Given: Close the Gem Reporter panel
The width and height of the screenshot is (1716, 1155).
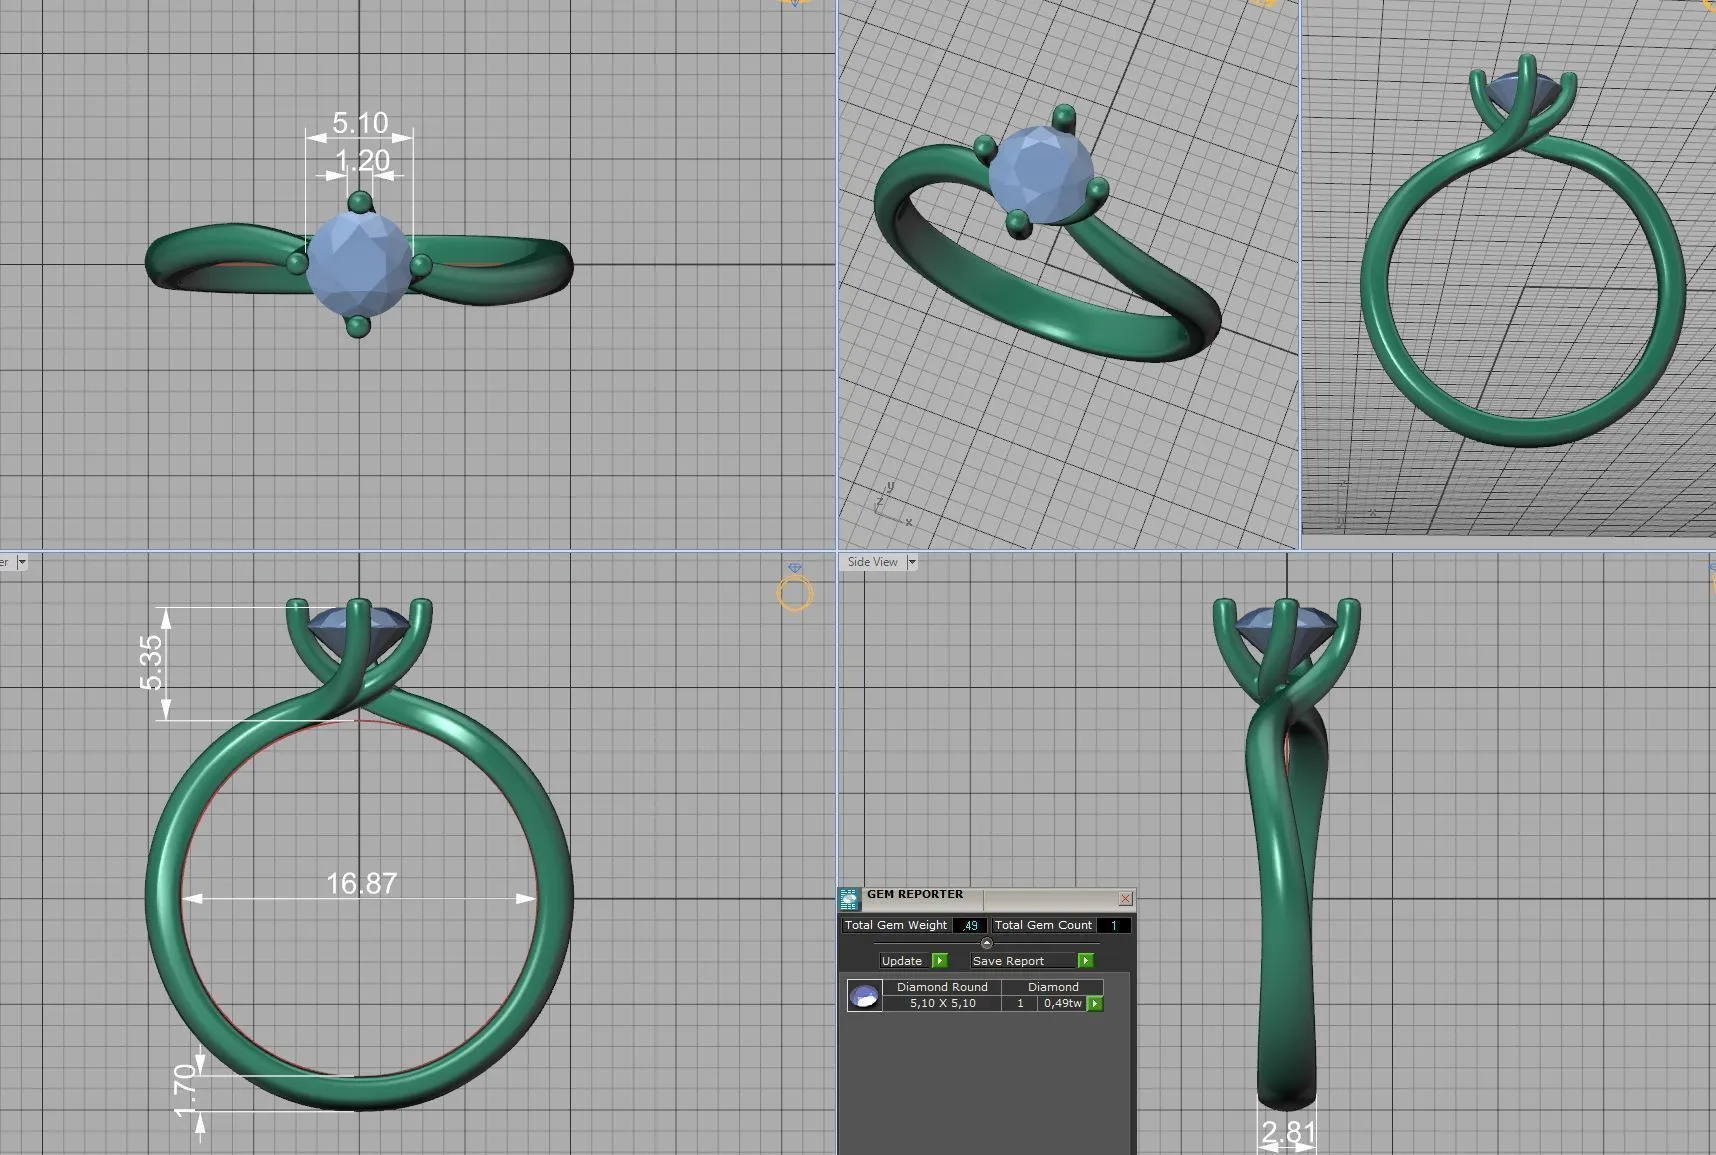Looking at the screenshot, I should click(1125, 898).
